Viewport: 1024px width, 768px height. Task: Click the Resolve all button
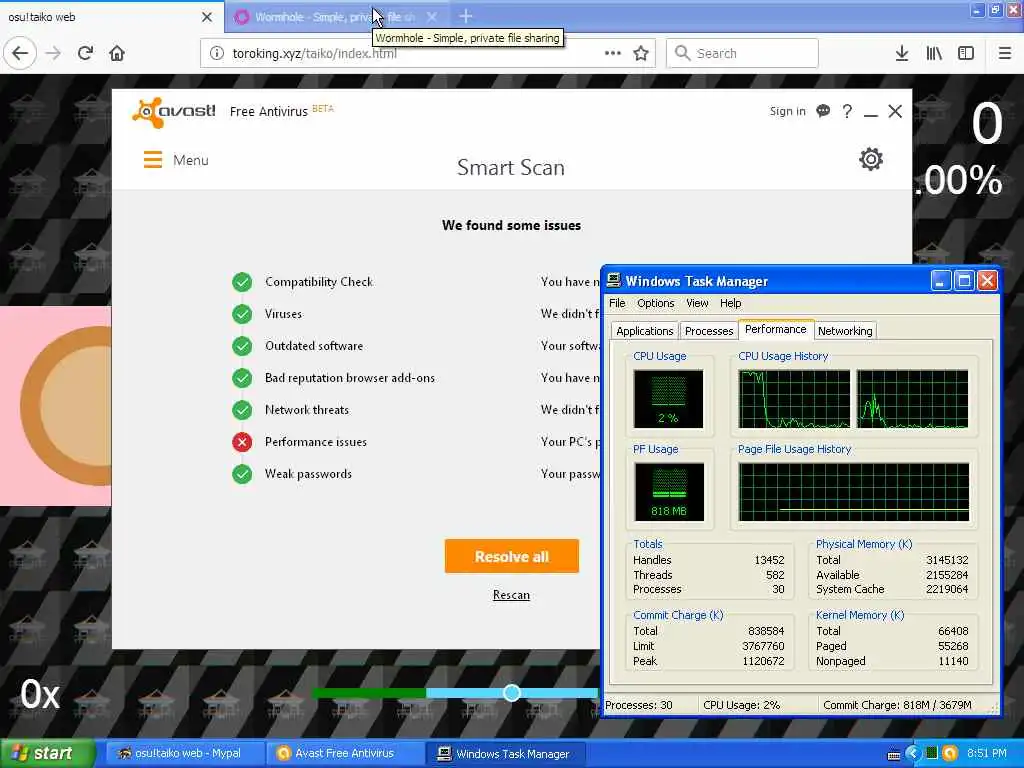[512, 556]
